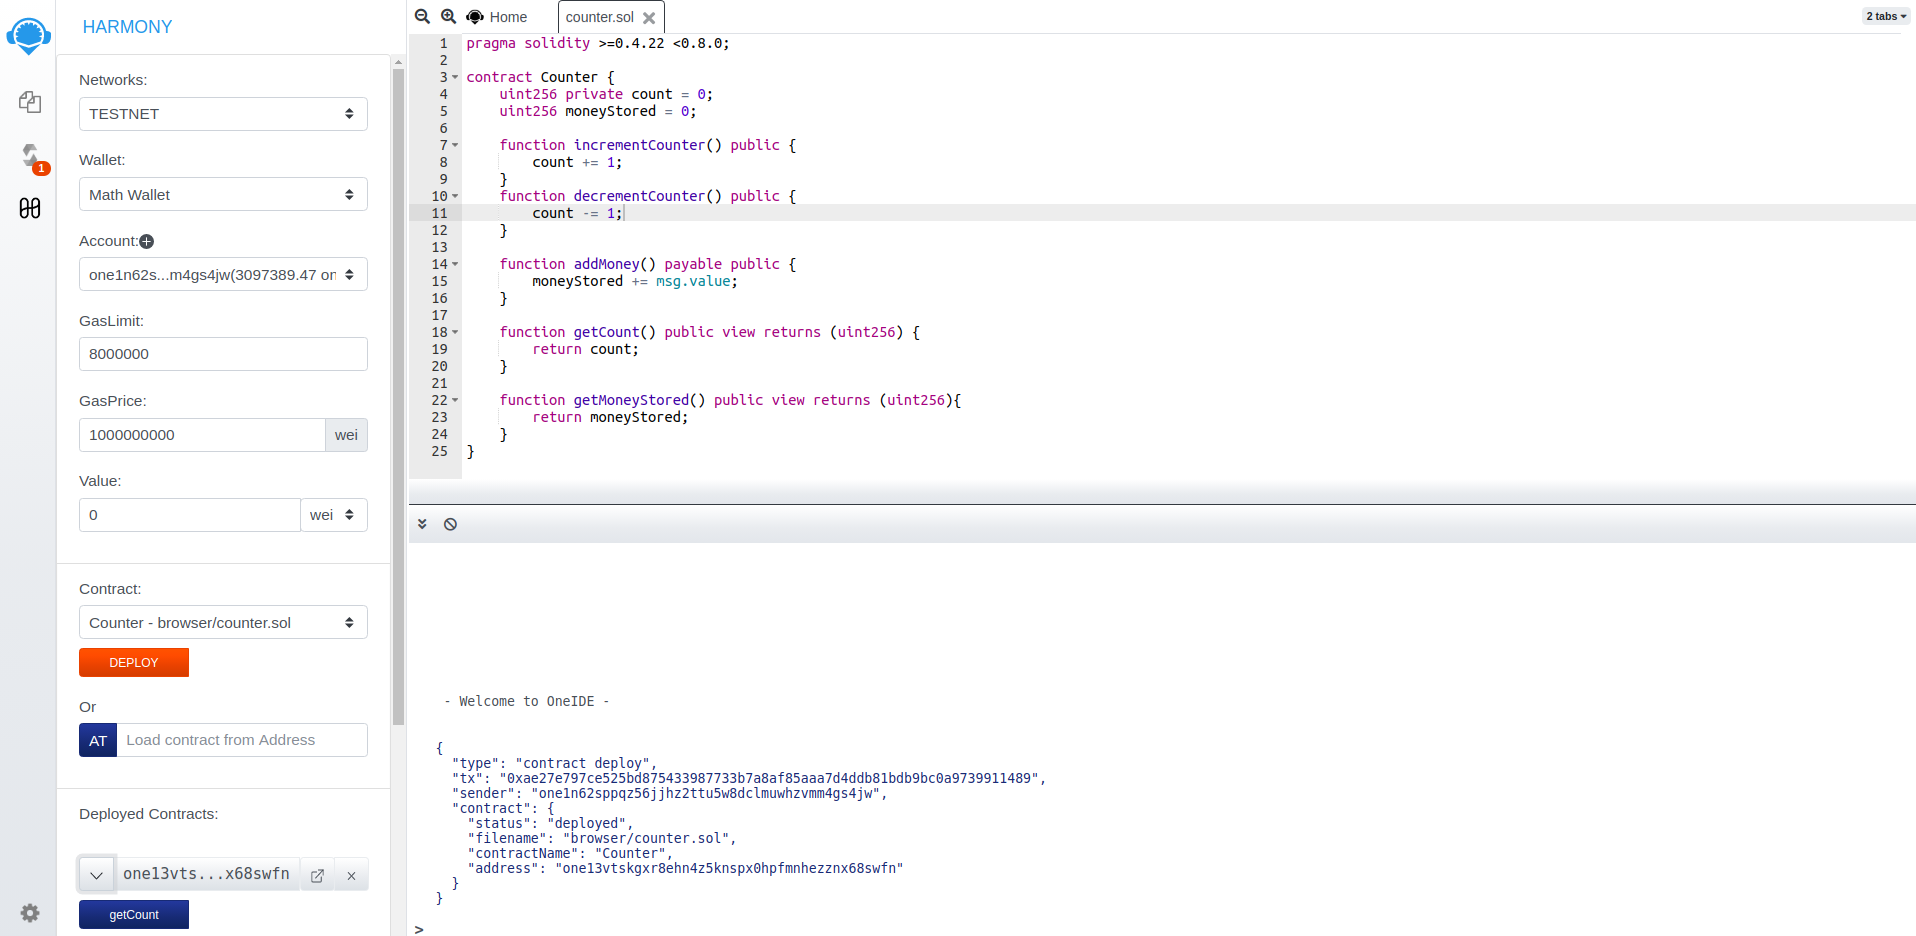The image size is (1916, 936).
Task: Fold getCount function at line 18
Action: [455, 332]
